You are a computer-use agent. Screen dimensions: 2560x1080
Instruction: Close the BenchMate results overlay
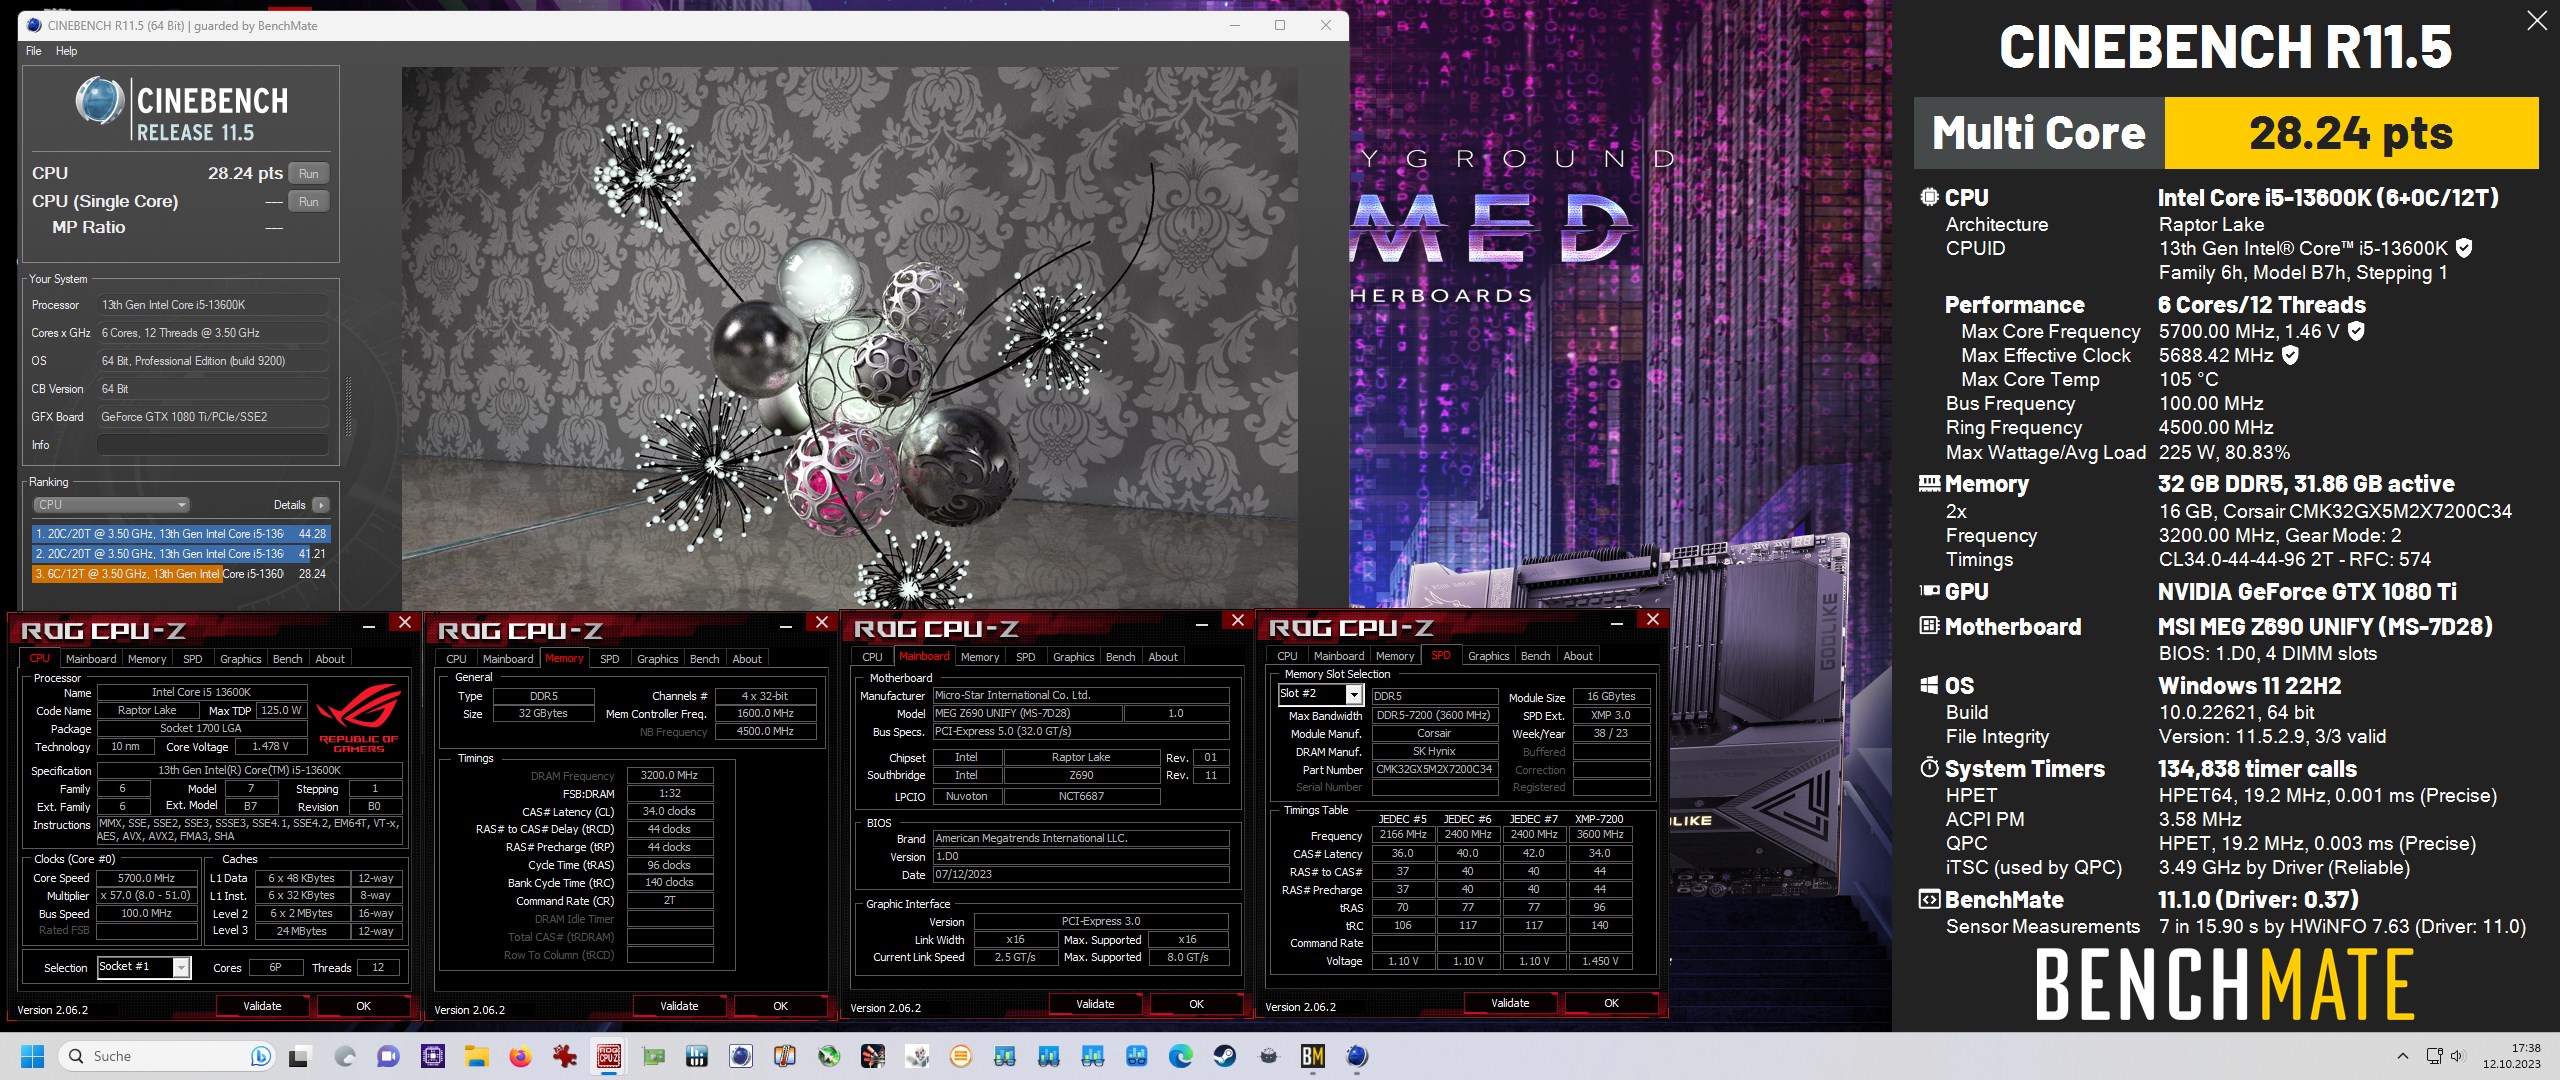tap(2536, 21)
